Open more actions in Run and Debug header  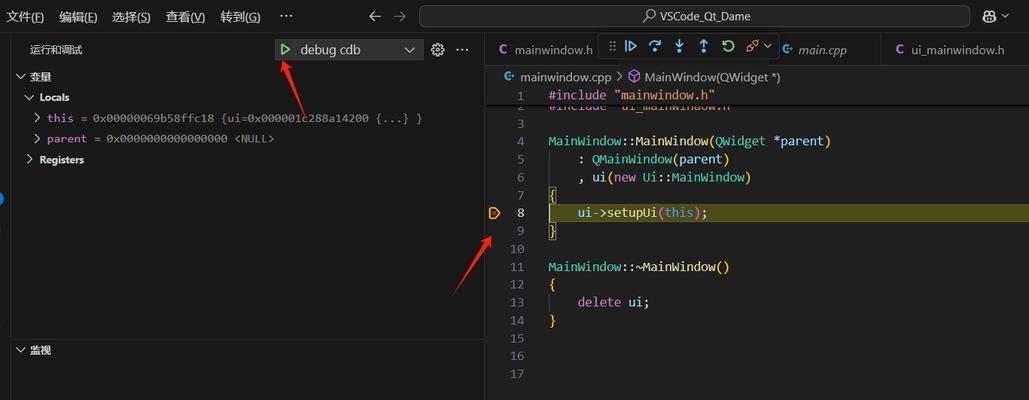pos(462,50)
